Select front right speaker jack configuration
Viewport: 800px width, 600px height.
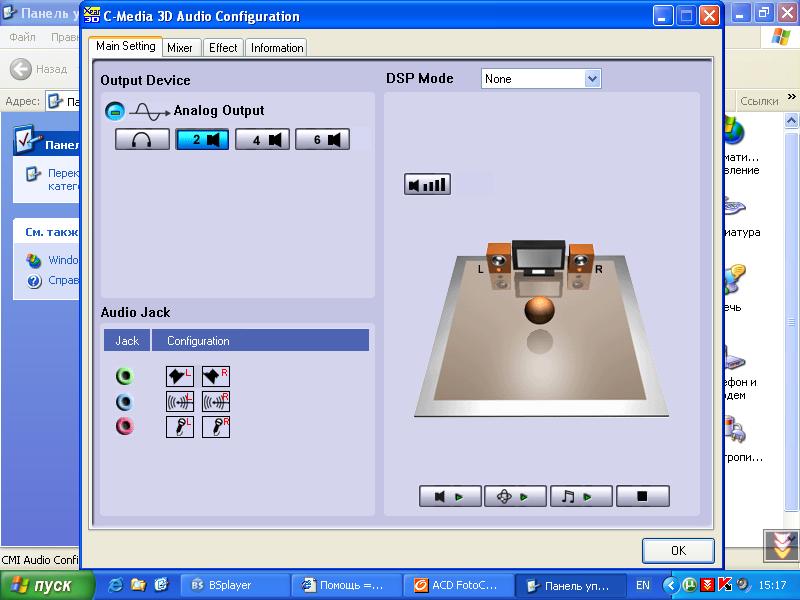[x=216, y=377]
